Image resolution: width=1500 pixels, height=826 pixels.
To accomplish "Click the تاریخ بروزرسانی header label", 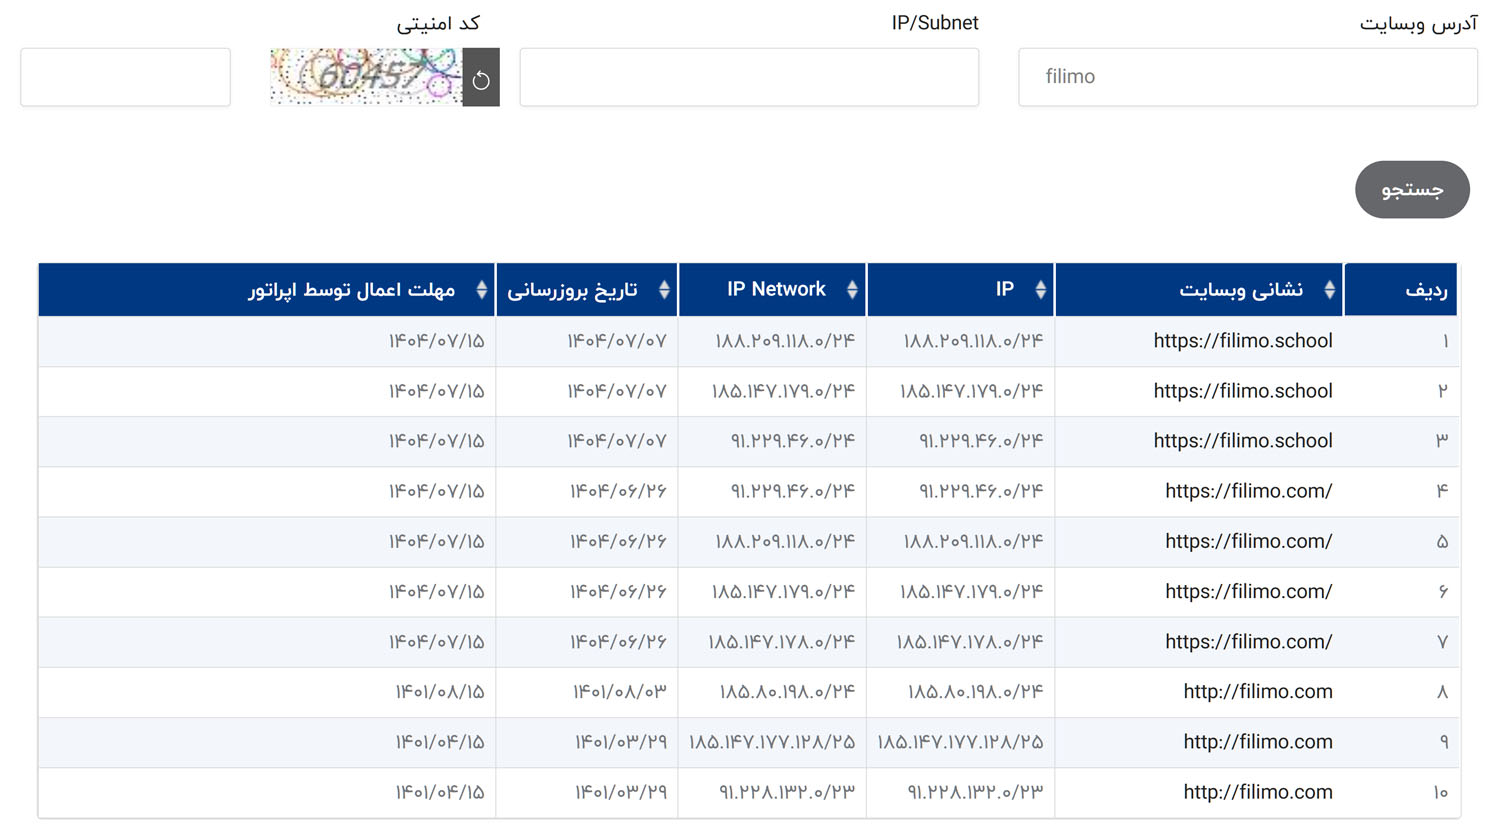I will 572,290.
